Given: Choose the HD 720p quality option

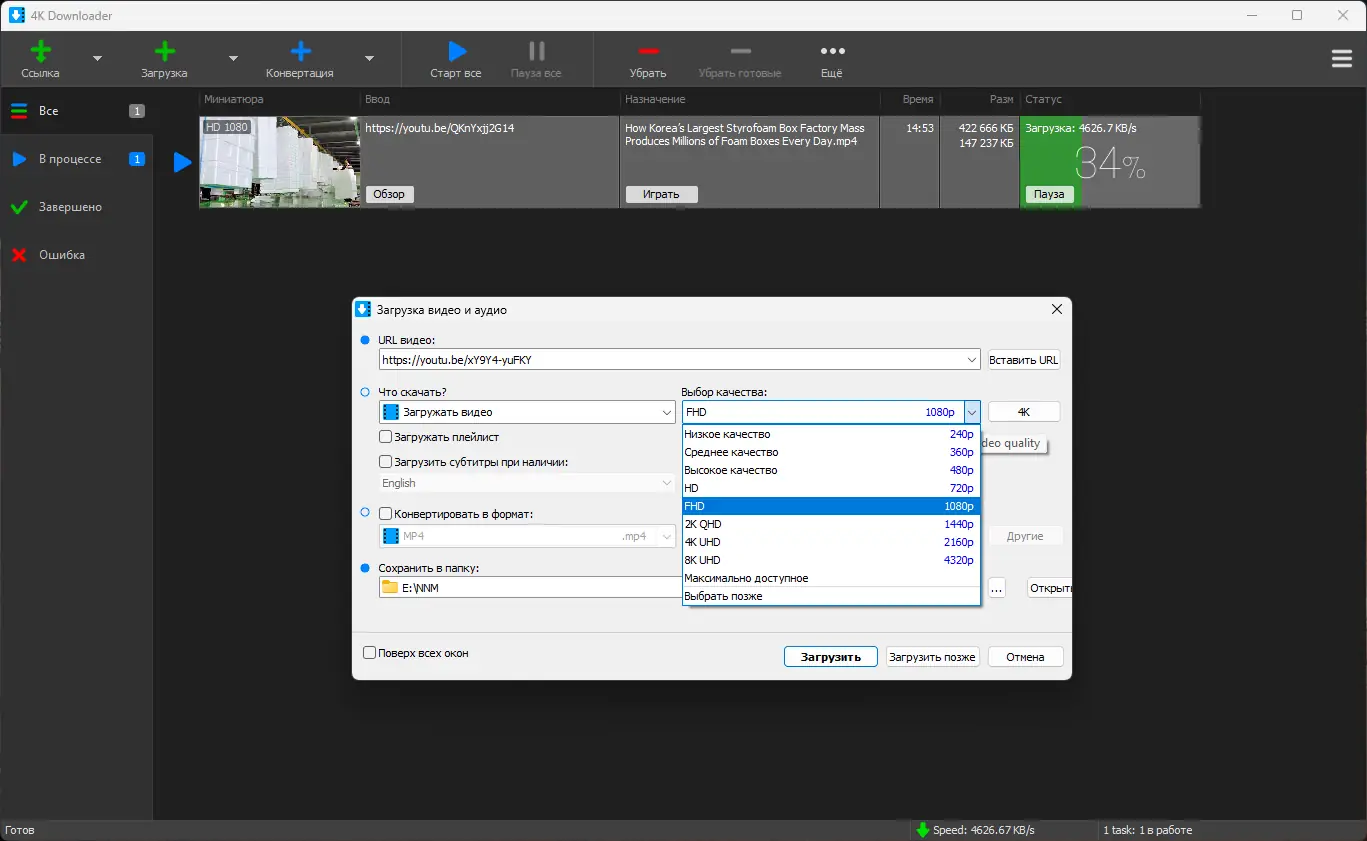Looking at the screenshot, I should pos(830,488).
